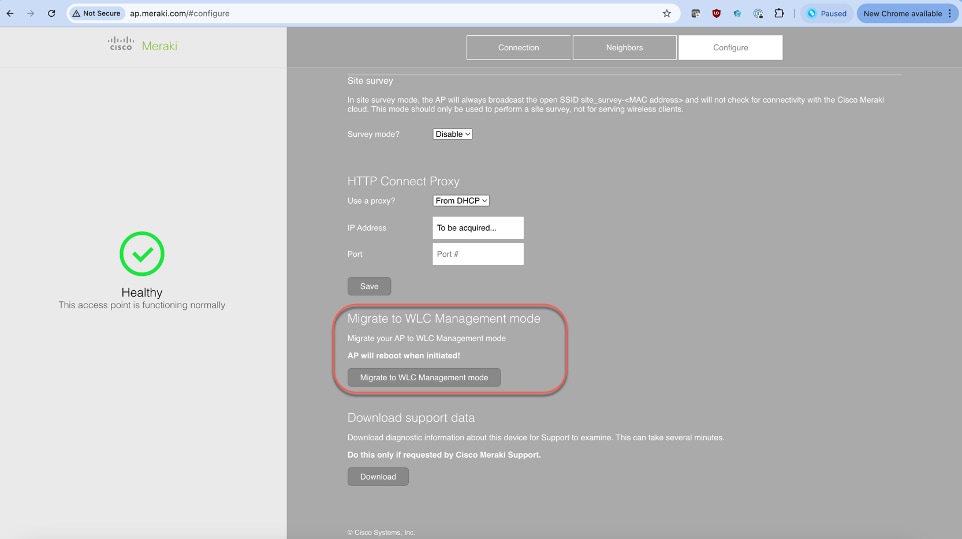Image resolution: width=962 pixels, height=539 pixels.
Task: Open the Chrome extensions puzzle menu
Action: pyautogui.click(x=779, y=13)
